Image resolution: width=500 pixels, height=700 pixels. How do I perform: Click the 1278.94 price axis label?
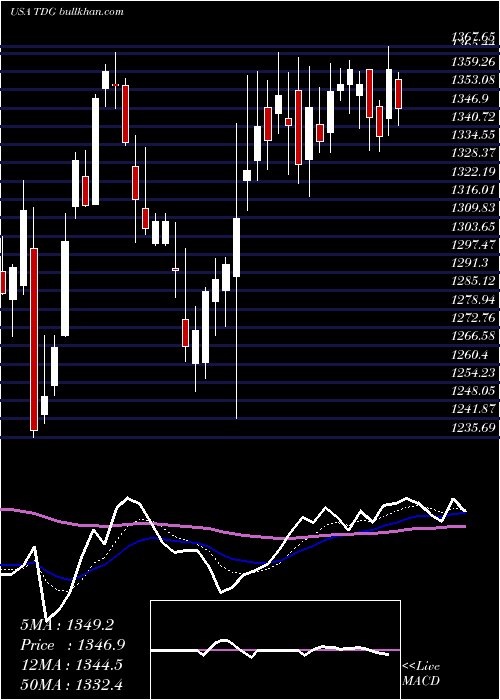(x=473, y=299)
